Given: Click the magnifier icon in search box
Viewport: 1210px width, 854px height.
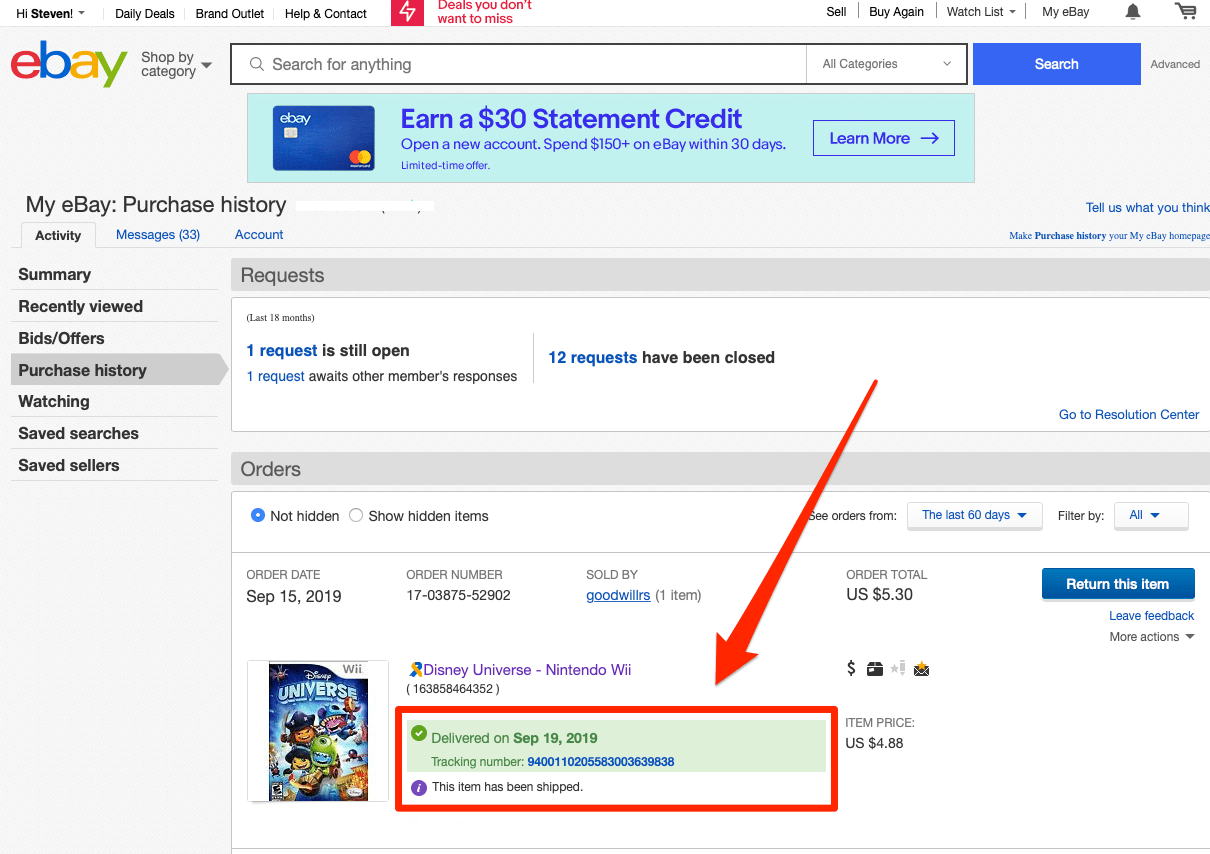Looking at the screenshot, I should pyautogui.click(x=256, y=64).
